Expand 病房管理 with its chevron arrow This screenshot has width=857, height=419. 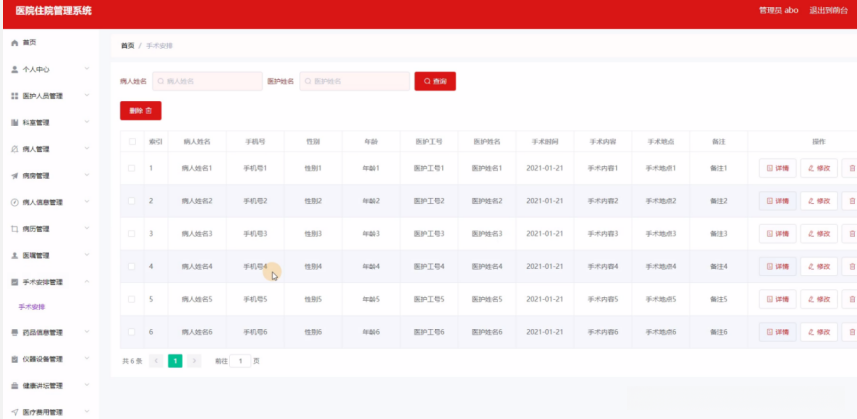[87, 175]
